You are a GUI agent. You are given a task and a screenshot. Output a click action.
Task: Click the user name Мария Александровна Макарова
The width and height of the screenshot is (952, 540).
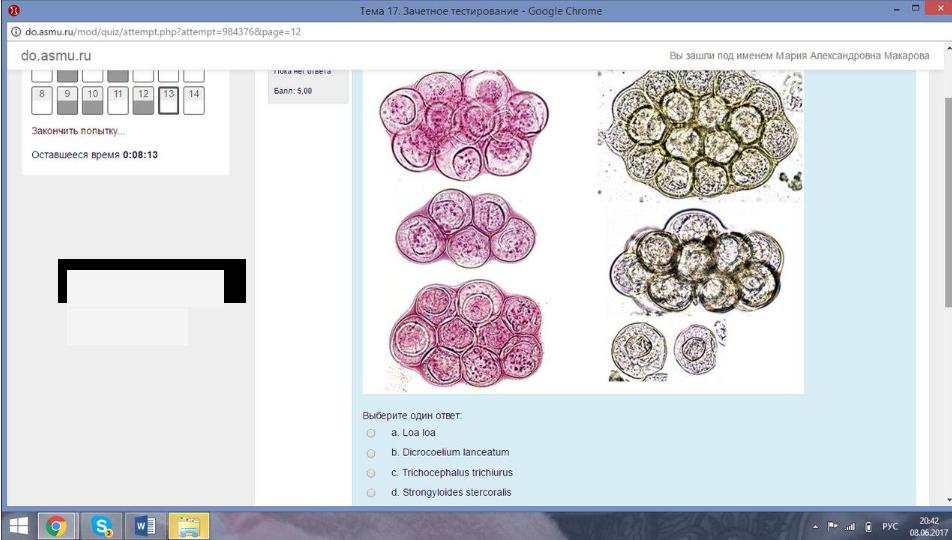(852, 55)
